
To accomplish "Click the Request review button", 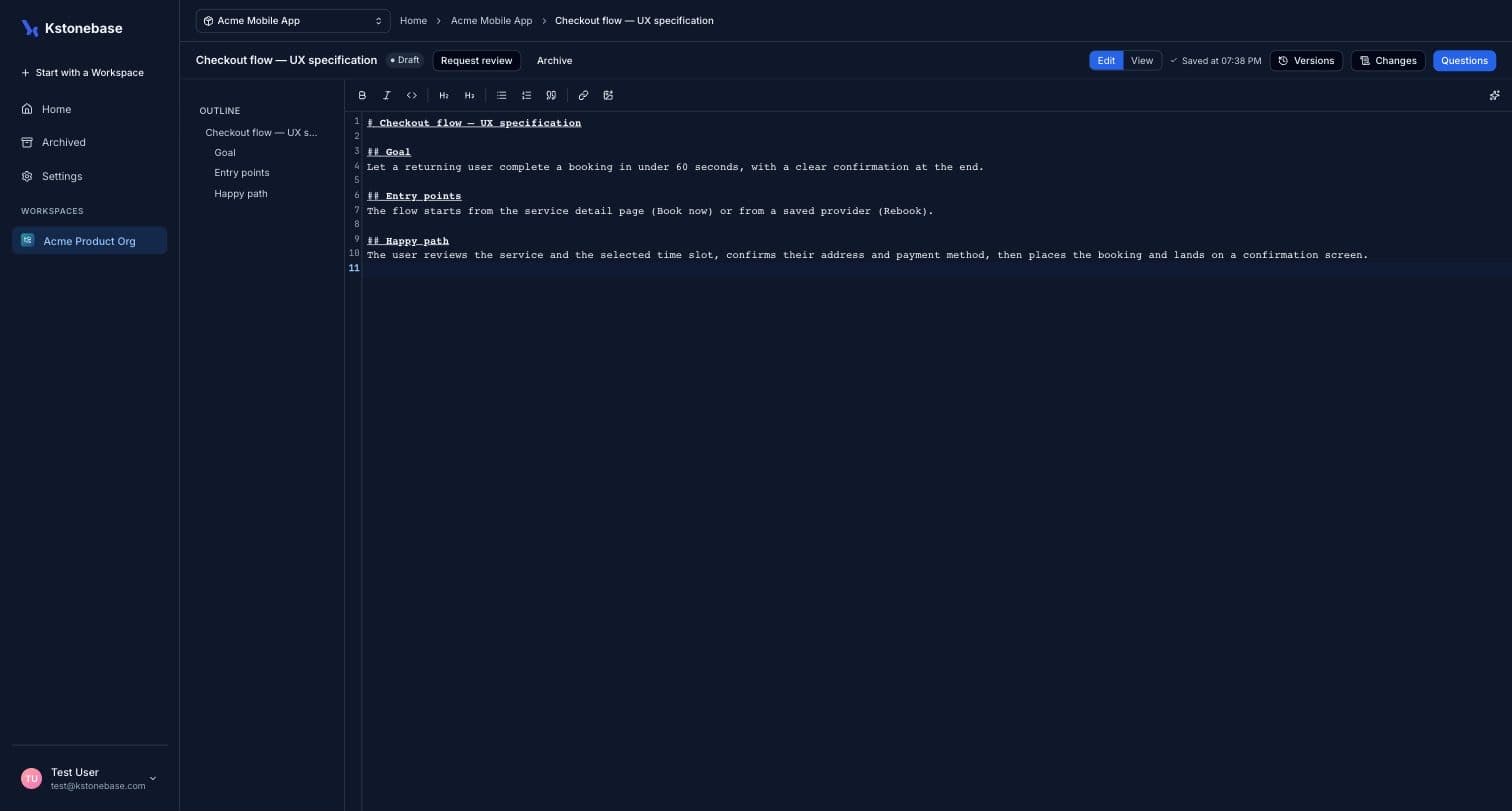I will pyautogui.click(x=476, y=61).
